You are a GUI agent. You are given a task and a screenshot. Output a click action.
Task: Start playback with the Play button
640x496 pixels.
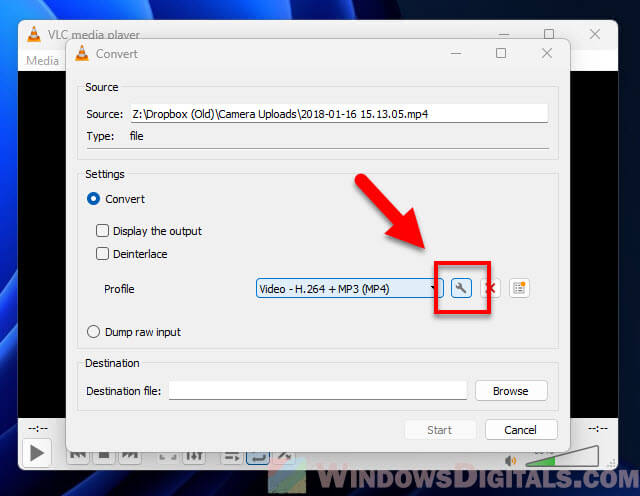point(37,453)
